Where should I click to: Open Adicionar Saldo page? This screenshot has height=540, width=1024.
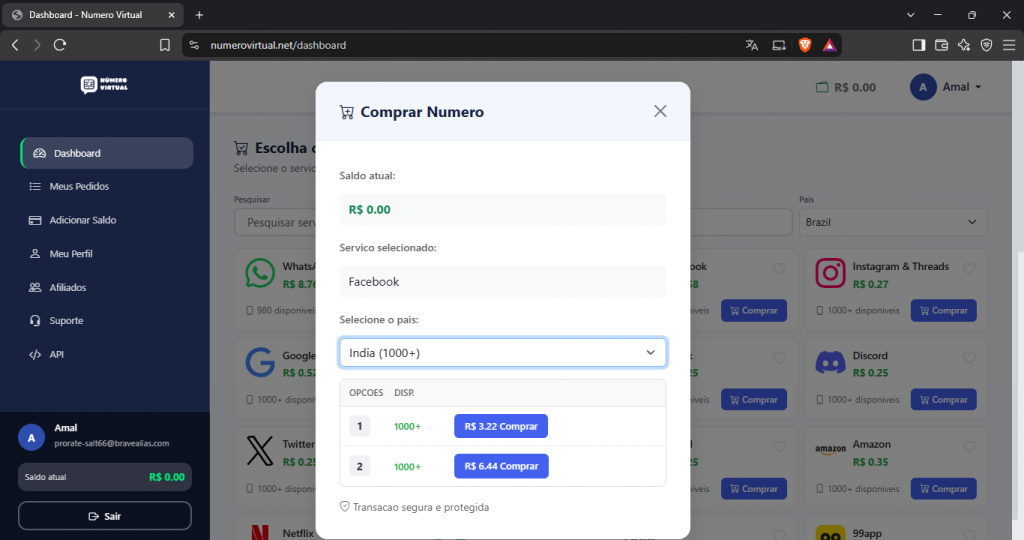[72, 220]
